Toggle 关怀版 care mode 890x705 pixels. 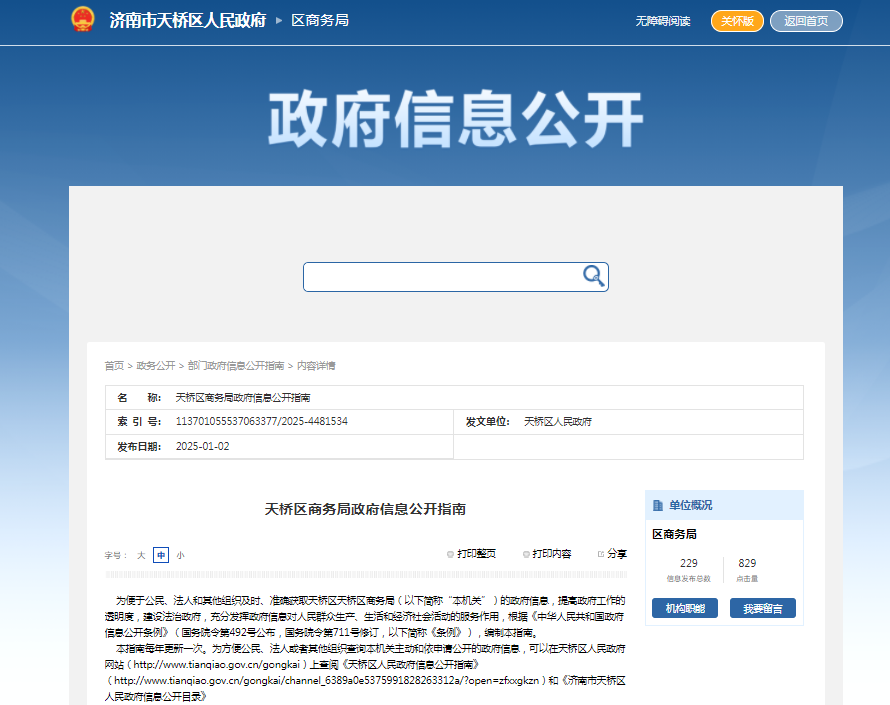tap(737, 21)
